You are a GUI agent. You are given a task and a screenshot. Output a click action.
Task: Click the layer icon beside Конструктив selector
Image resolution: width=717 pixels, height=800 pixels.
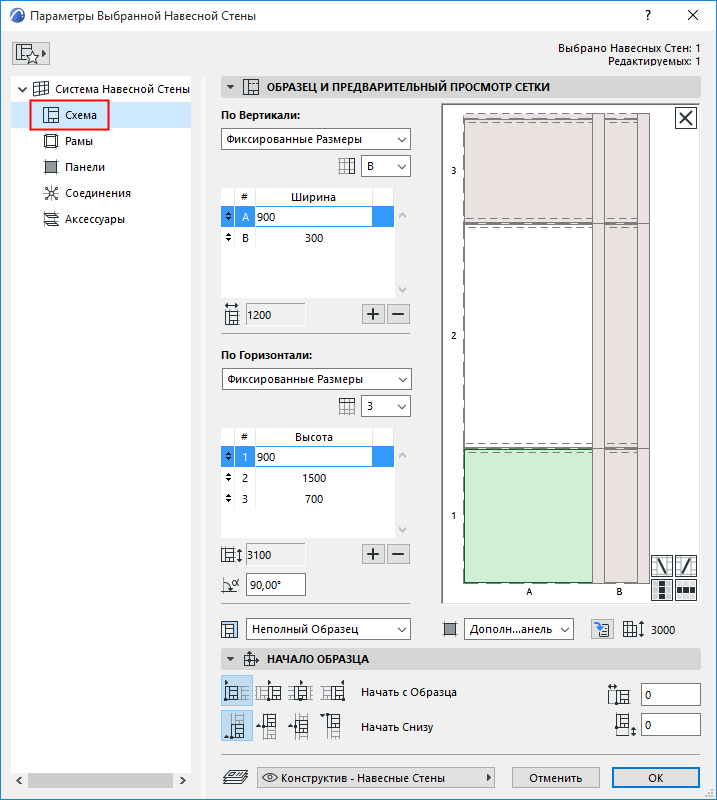[x=235, y=778]
